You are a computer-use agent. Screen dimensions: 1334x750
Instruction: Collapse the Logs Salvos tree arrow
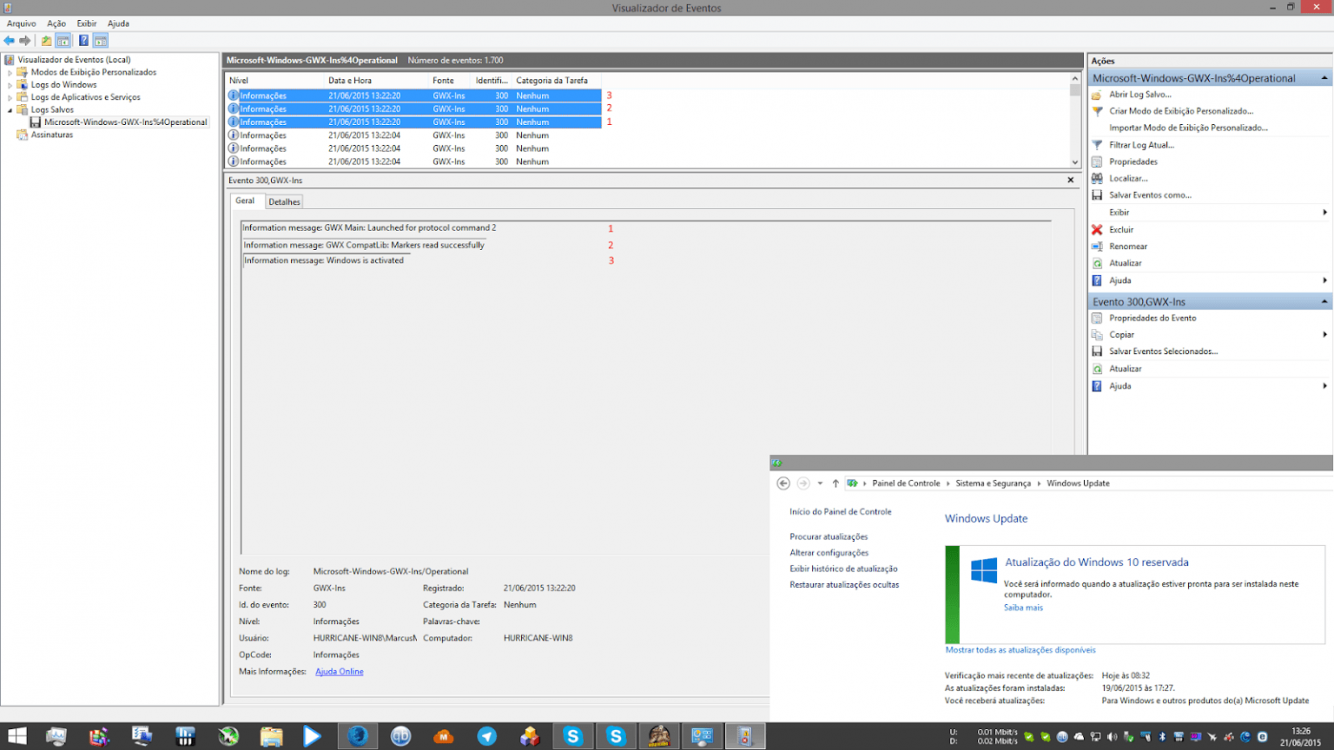click(x=10, y=110)
